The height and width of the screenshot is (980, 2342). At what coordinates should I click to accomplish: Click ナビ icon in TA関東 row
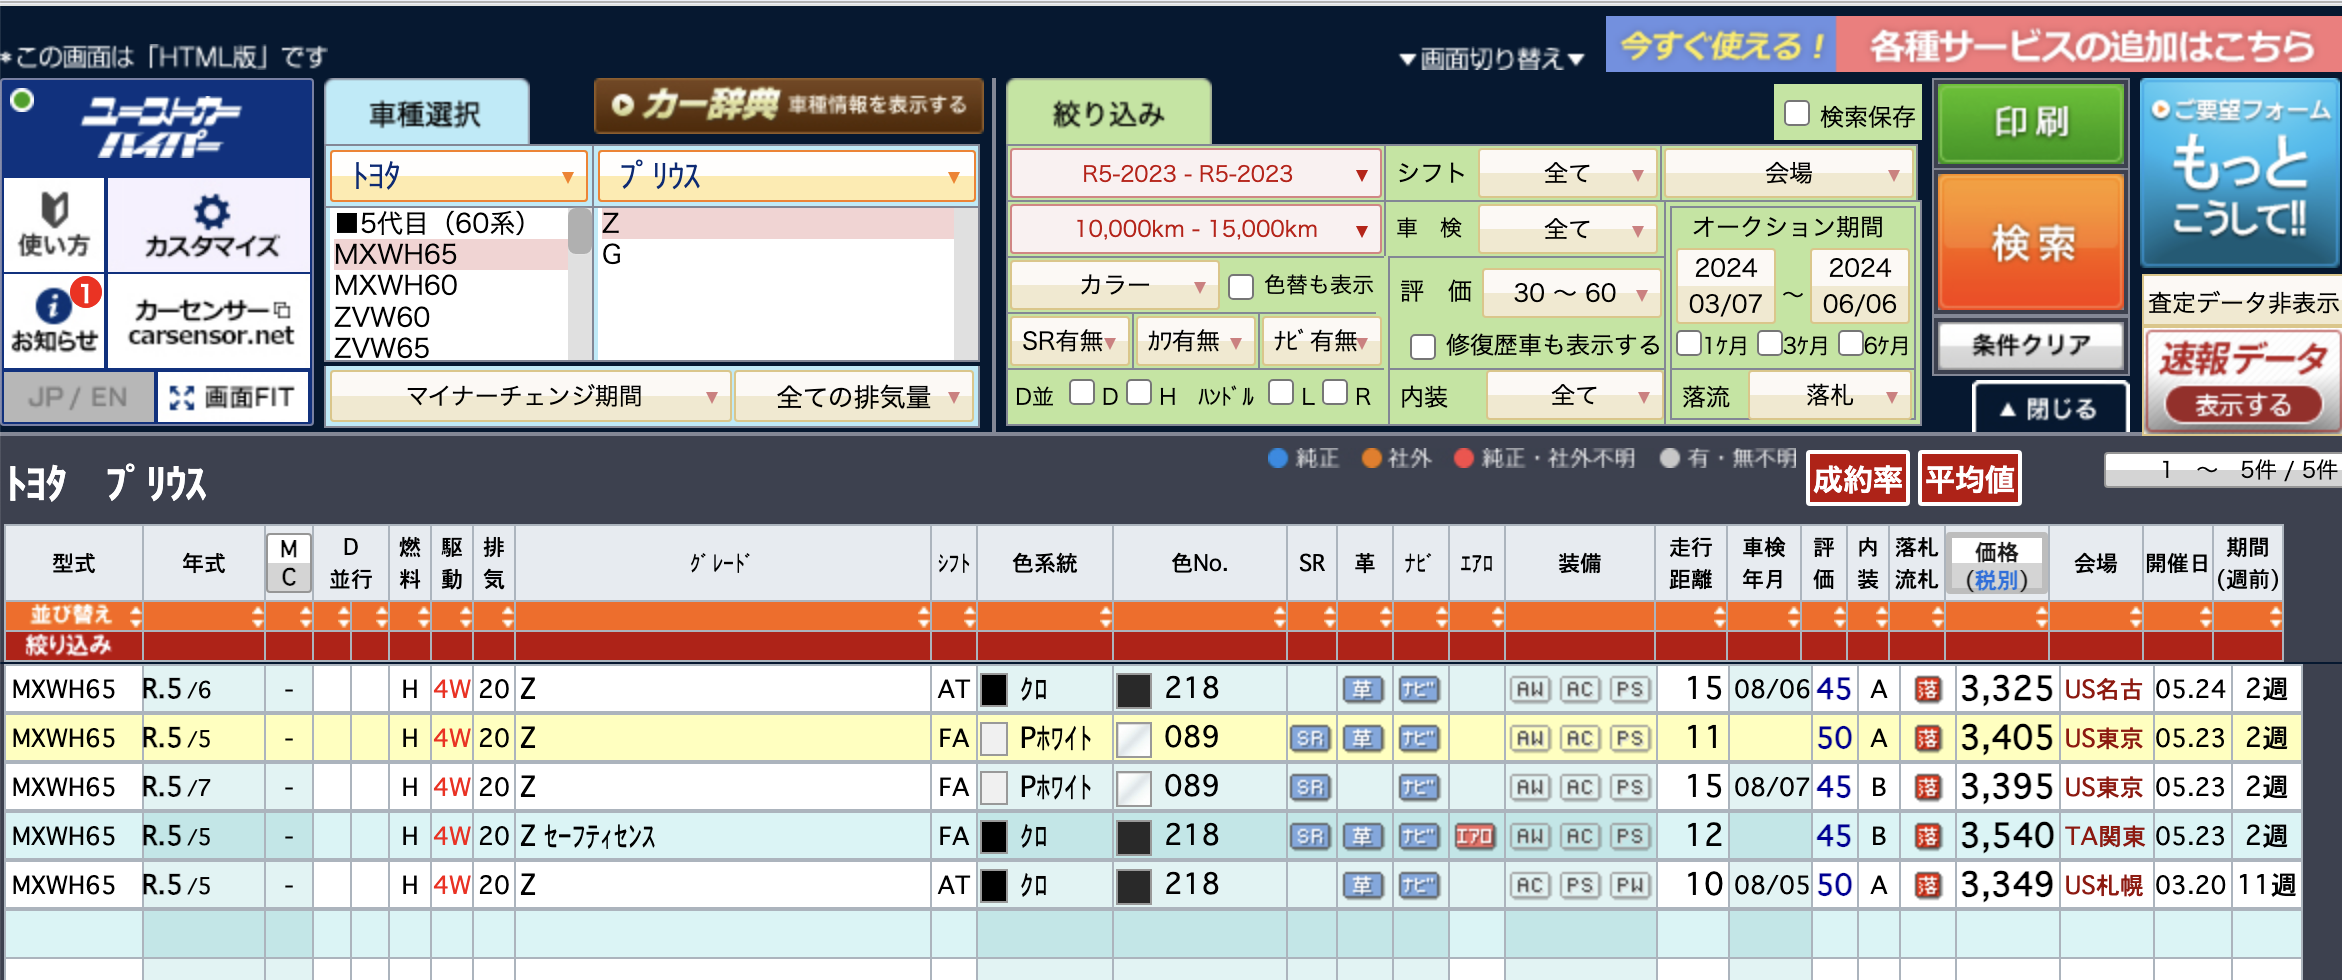(x=1418, y=836)
